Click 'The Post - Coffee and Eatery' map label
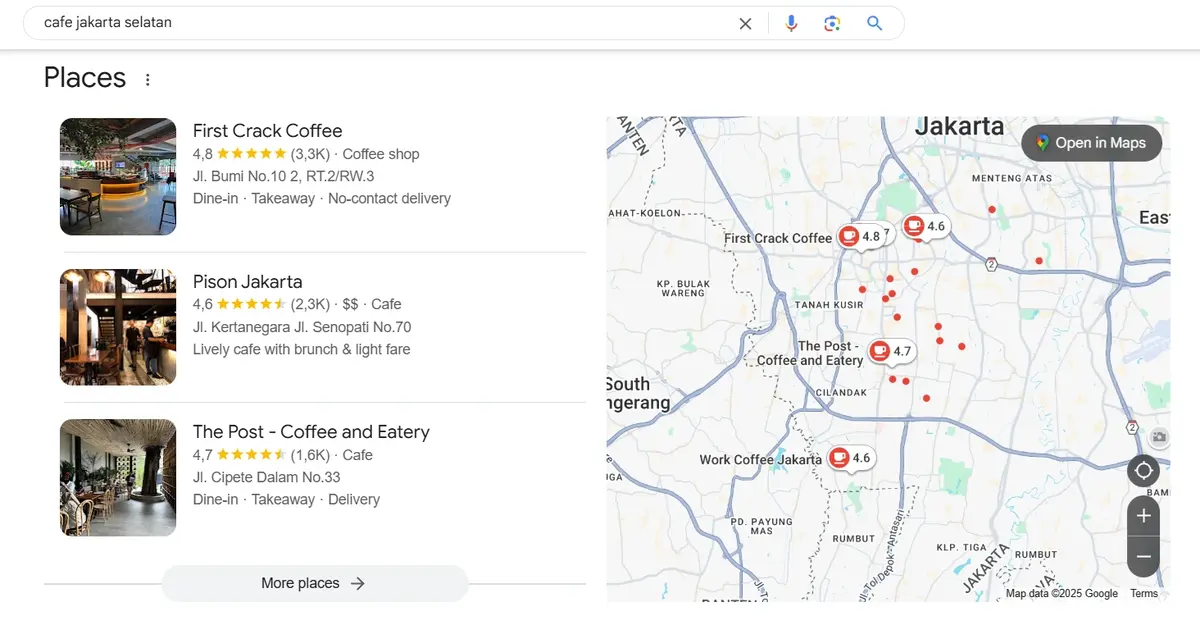1200x625 pixels. [x=810, y=353]
